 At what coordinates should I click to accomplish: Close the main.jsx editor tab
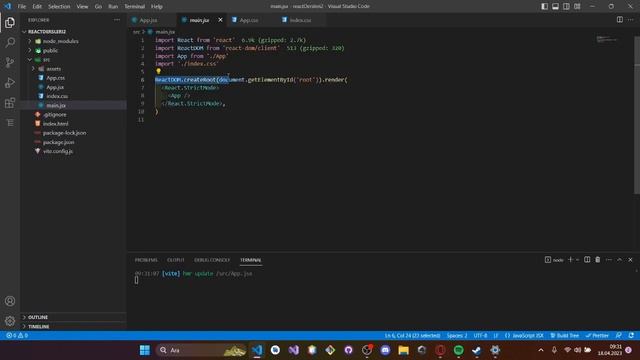coord(220,20)
